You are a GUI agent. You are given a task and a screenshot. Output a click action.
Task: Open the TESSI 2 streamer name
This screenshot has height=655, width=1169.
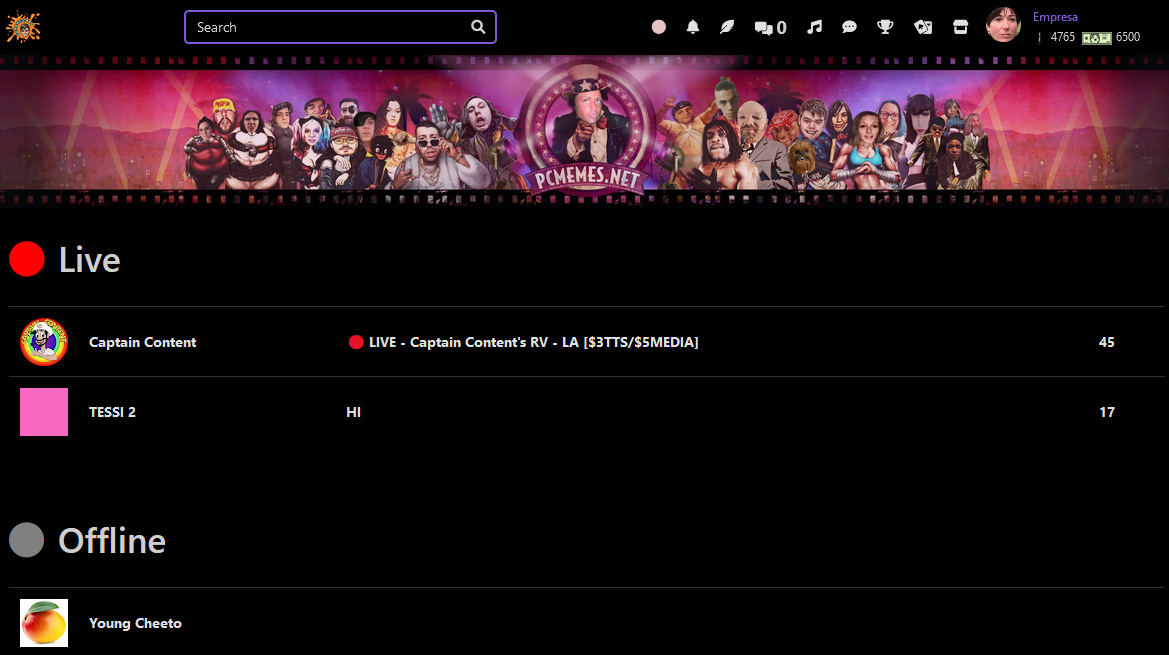(x=113, y=412)
